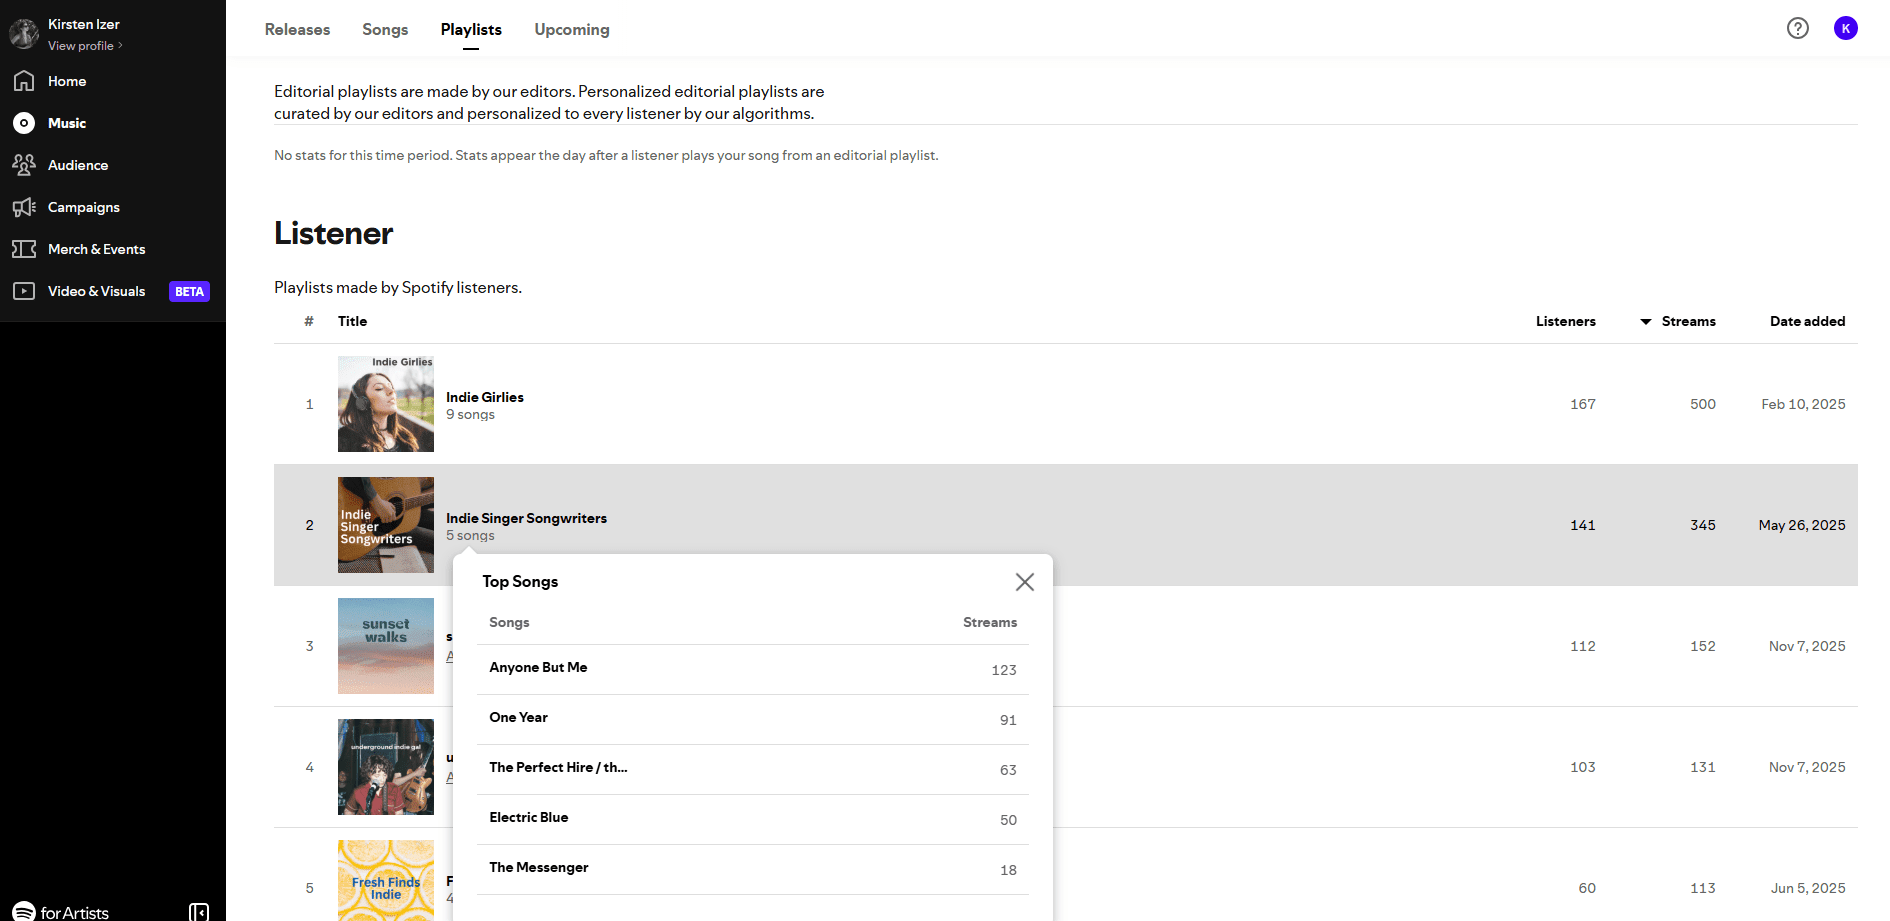Open the Indie Singer Songwriters playlist title
The height and width of the screenshot is (921, 1890).
[x=526, y=518]
